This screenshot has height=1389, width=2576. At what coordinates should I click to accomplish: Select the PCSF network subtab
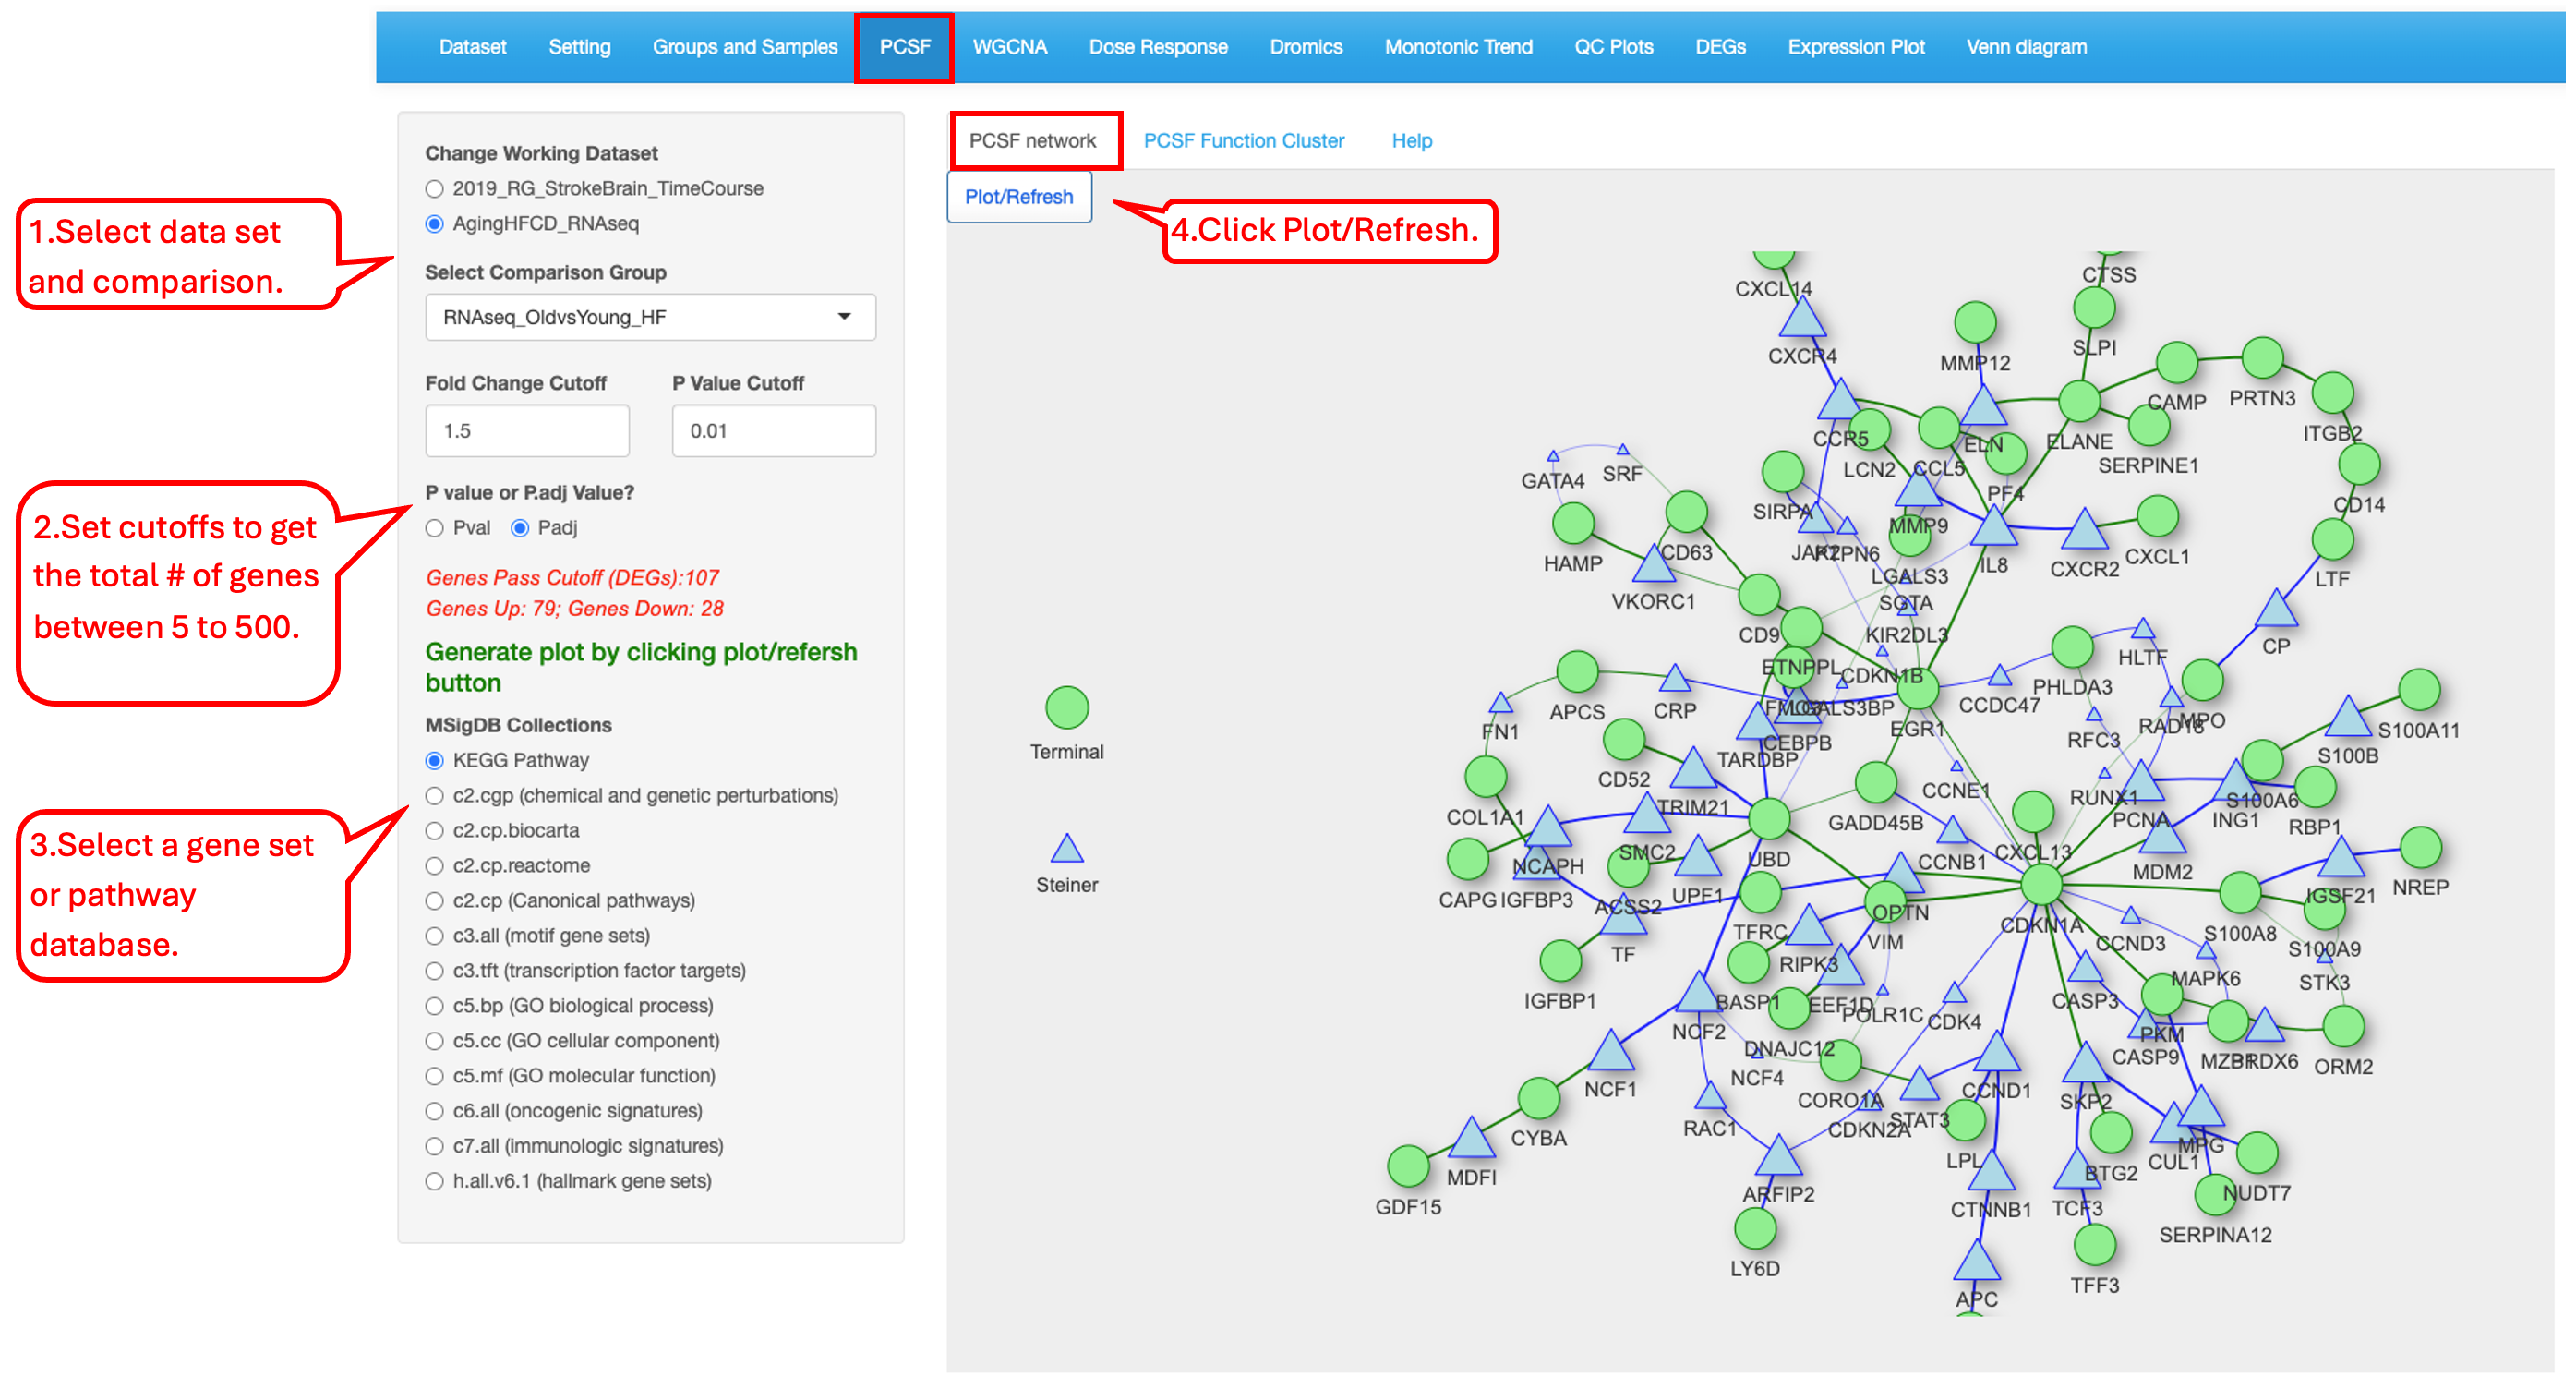[x=1032, y=141]
